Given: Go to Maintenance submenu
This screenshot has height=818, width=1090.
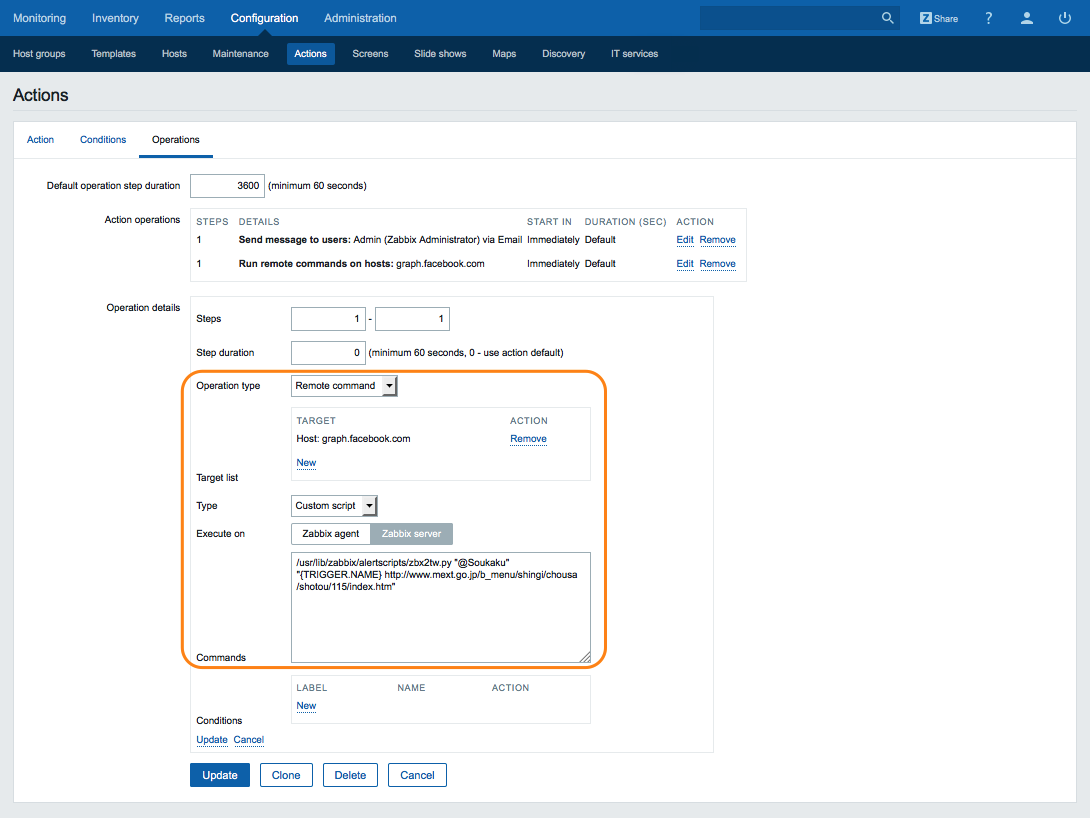Looking at the screenshot, I should (241, 54).
